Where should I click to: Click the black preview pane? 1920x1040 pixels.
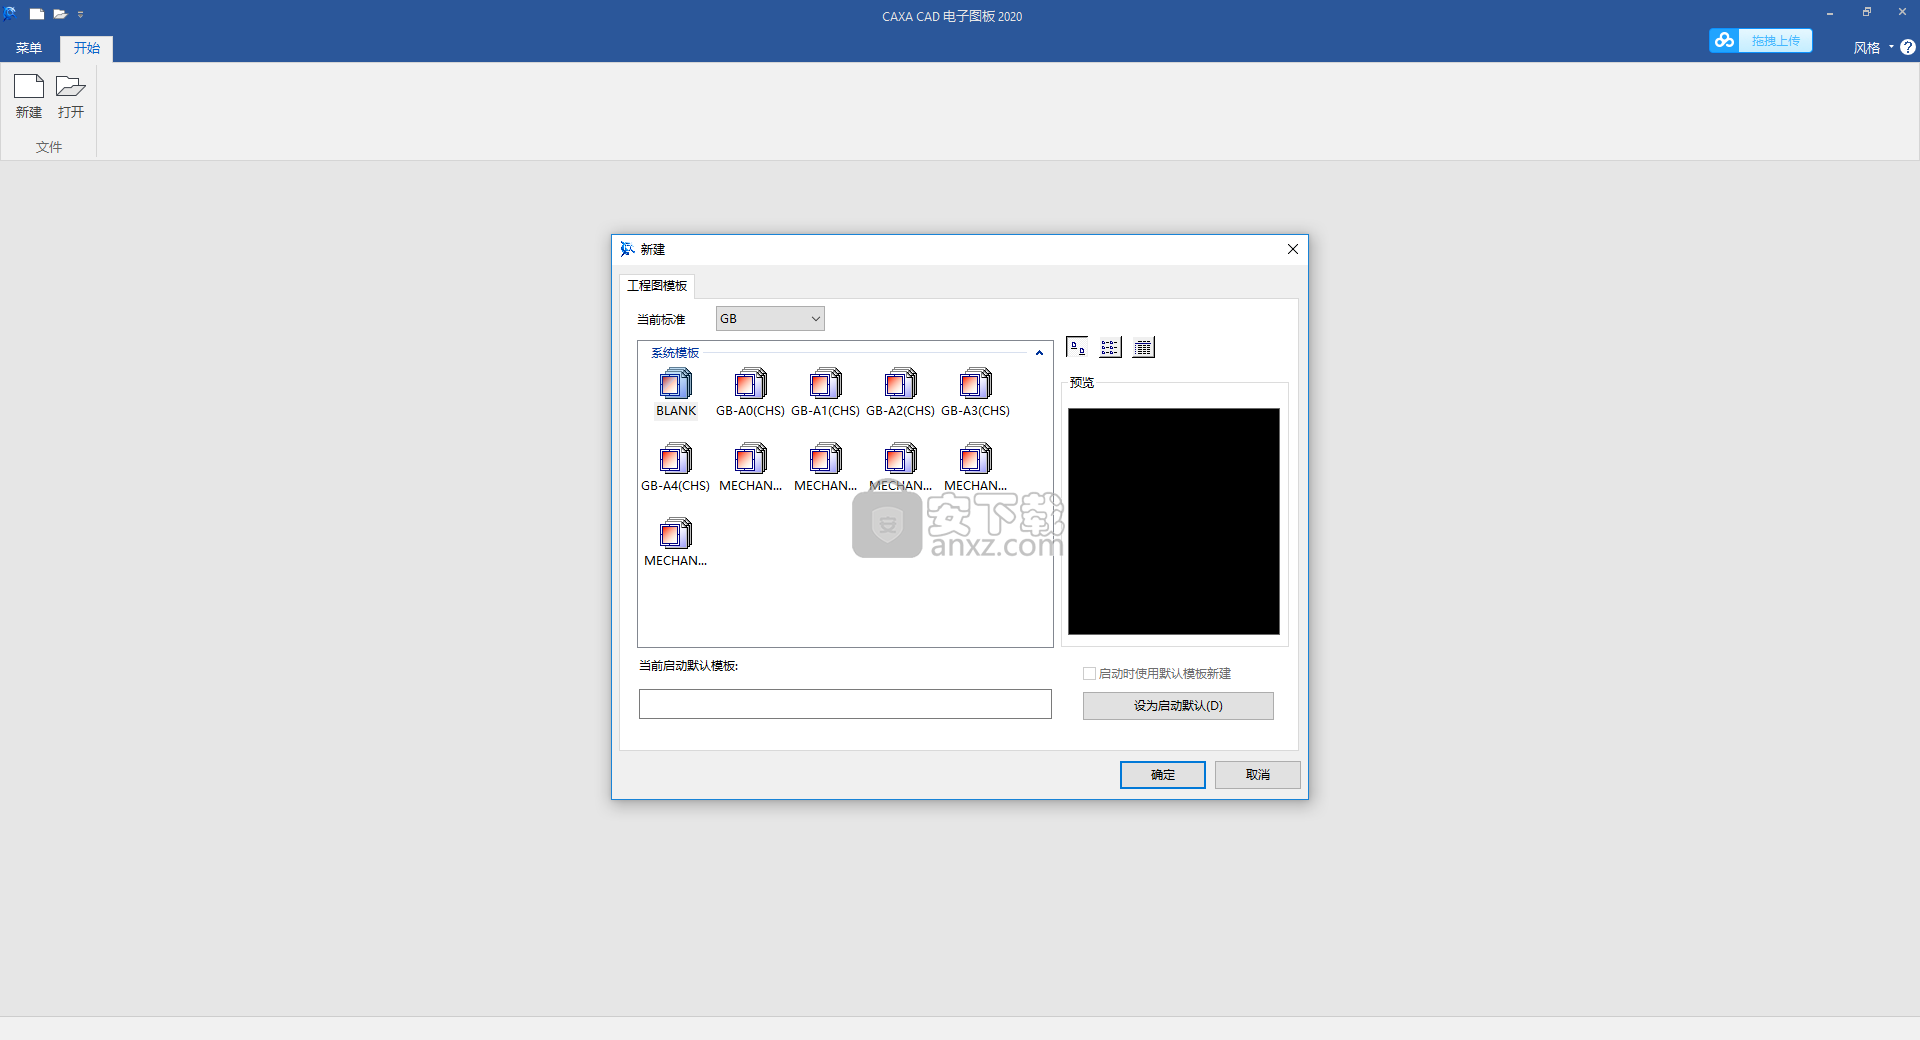[1174, 521]
